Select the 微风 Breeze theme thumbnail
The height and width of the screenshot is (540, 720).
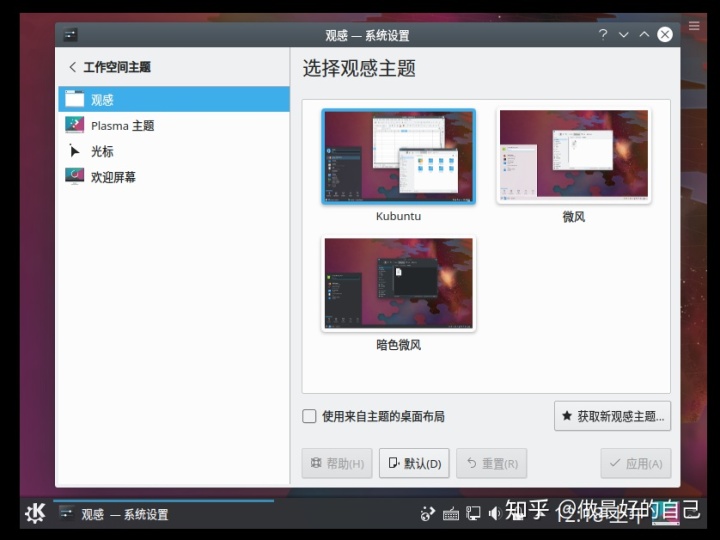(x=574, y=156)
